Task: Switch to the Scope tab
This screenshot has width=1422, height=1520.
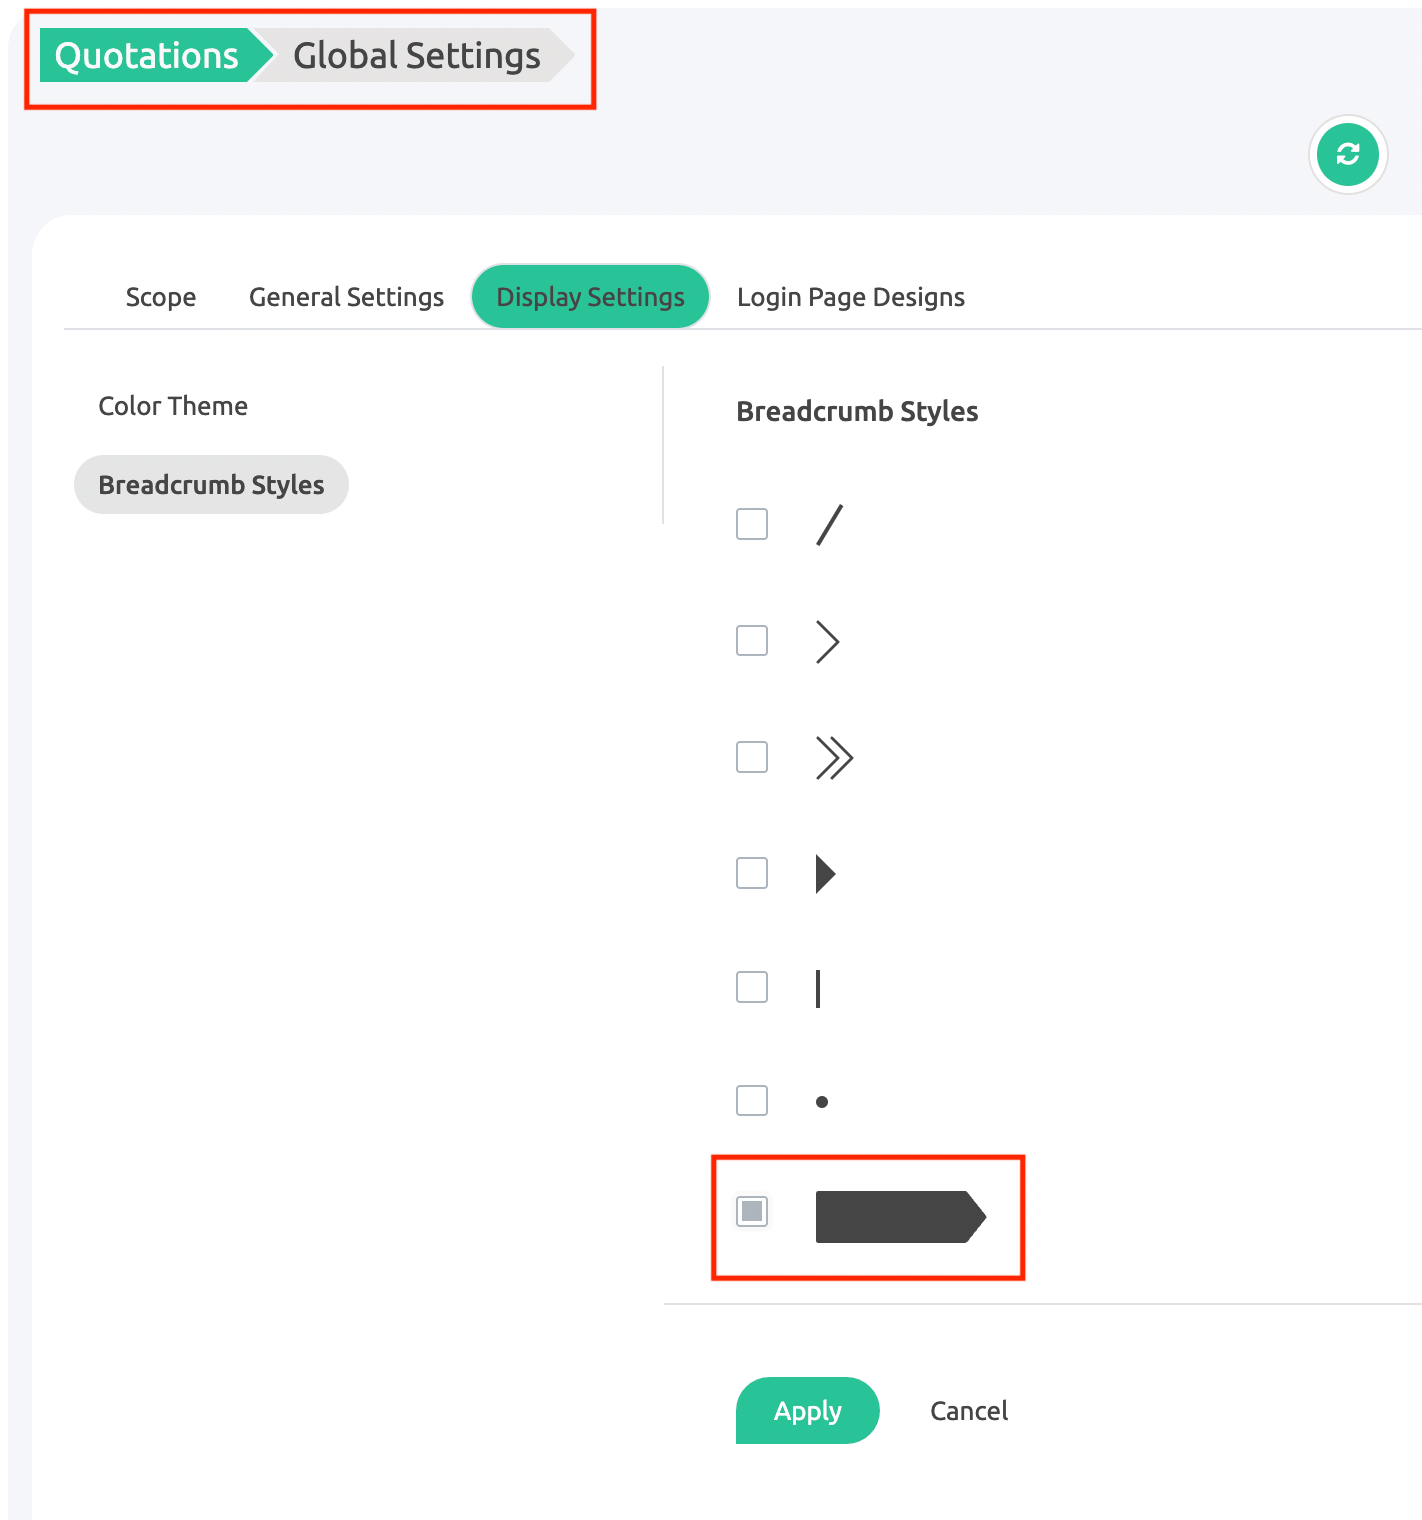Action: [161, 297]
